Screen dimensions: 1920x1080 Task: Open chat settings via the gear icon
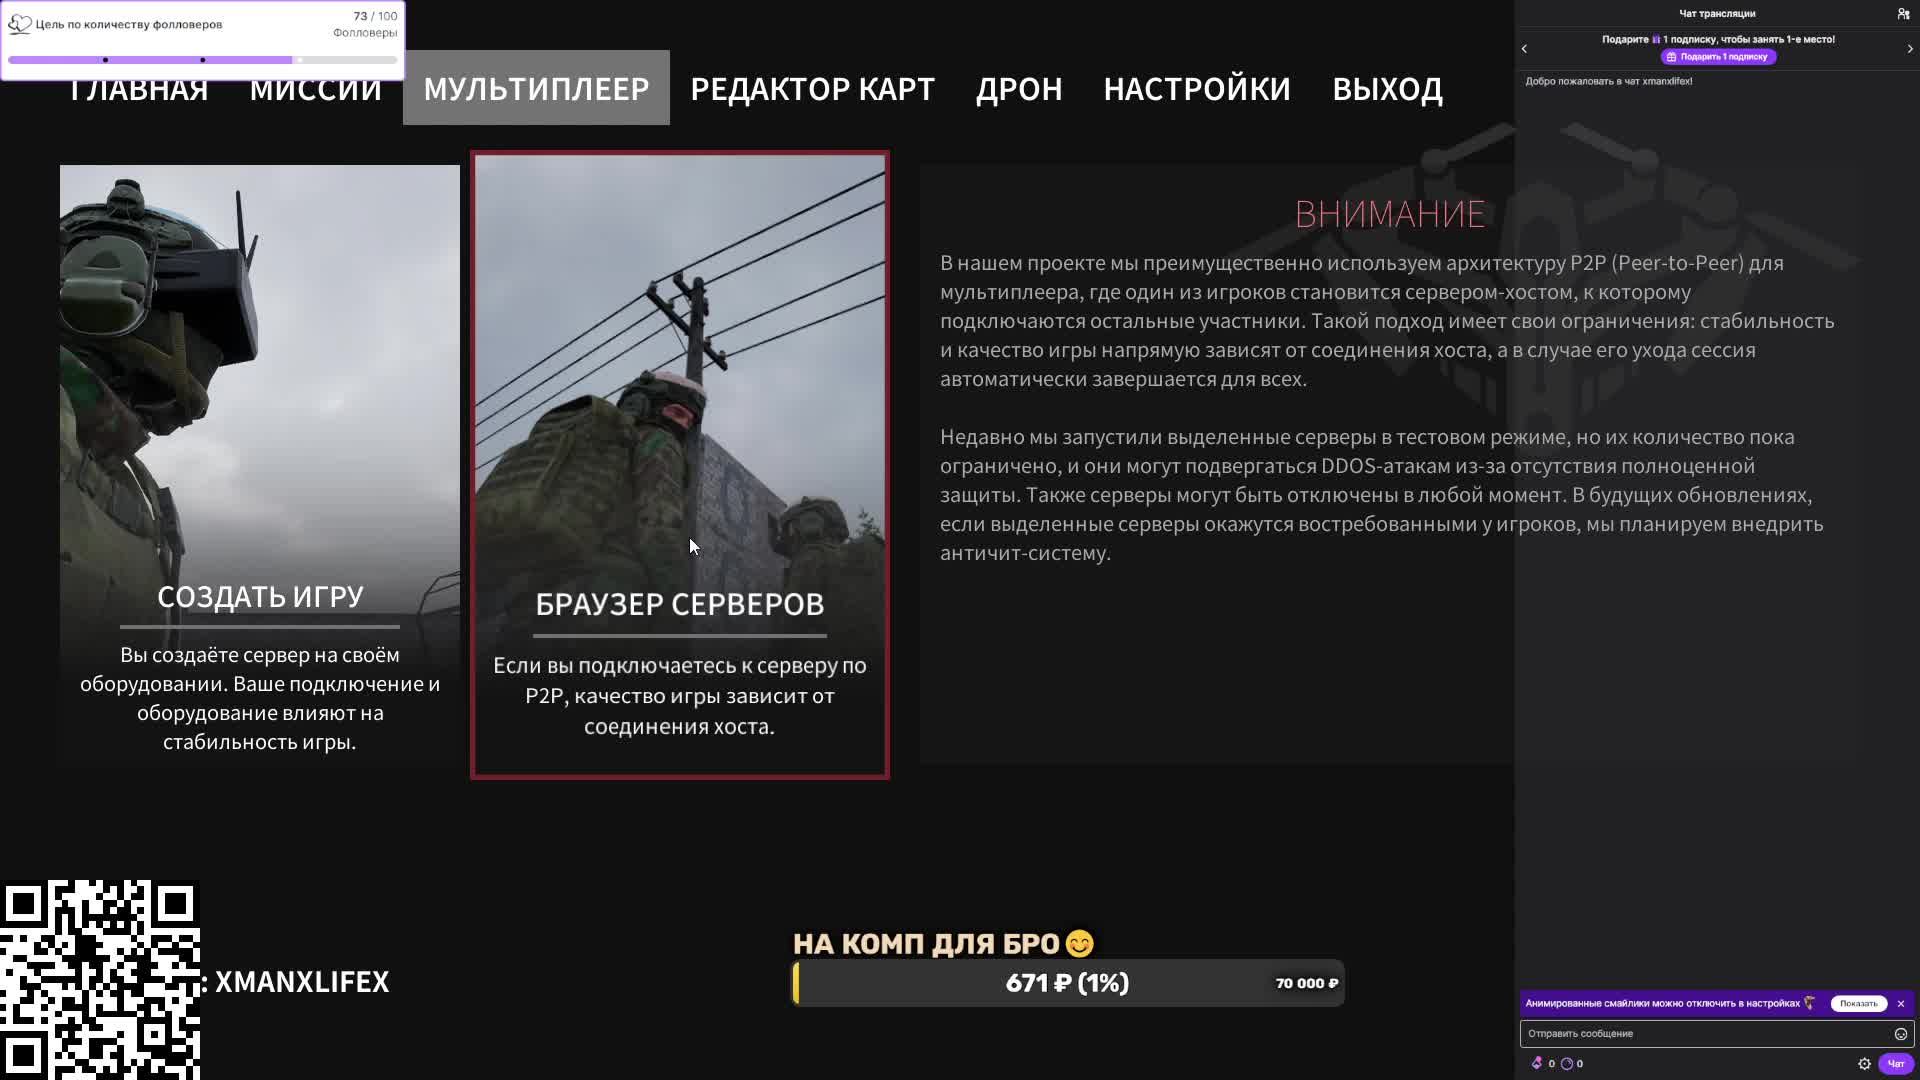(1864, 1064)
